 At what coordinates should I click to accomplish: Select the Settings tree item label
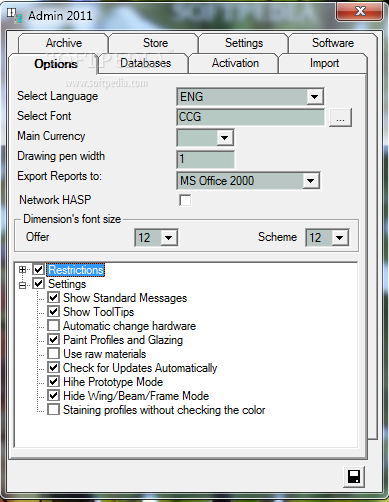pyautogui.click(x=67, y=284)
